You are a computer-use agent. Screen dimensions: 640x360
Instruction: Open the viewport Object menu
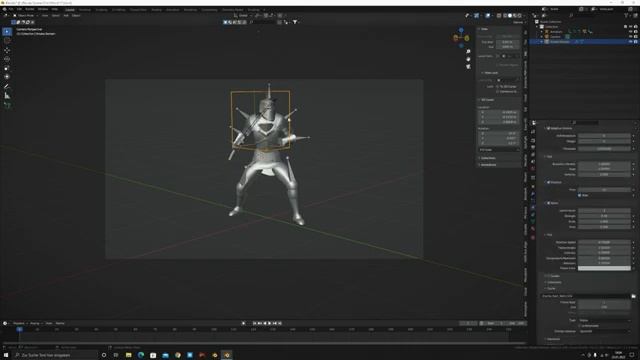click(x=76, y=16)
